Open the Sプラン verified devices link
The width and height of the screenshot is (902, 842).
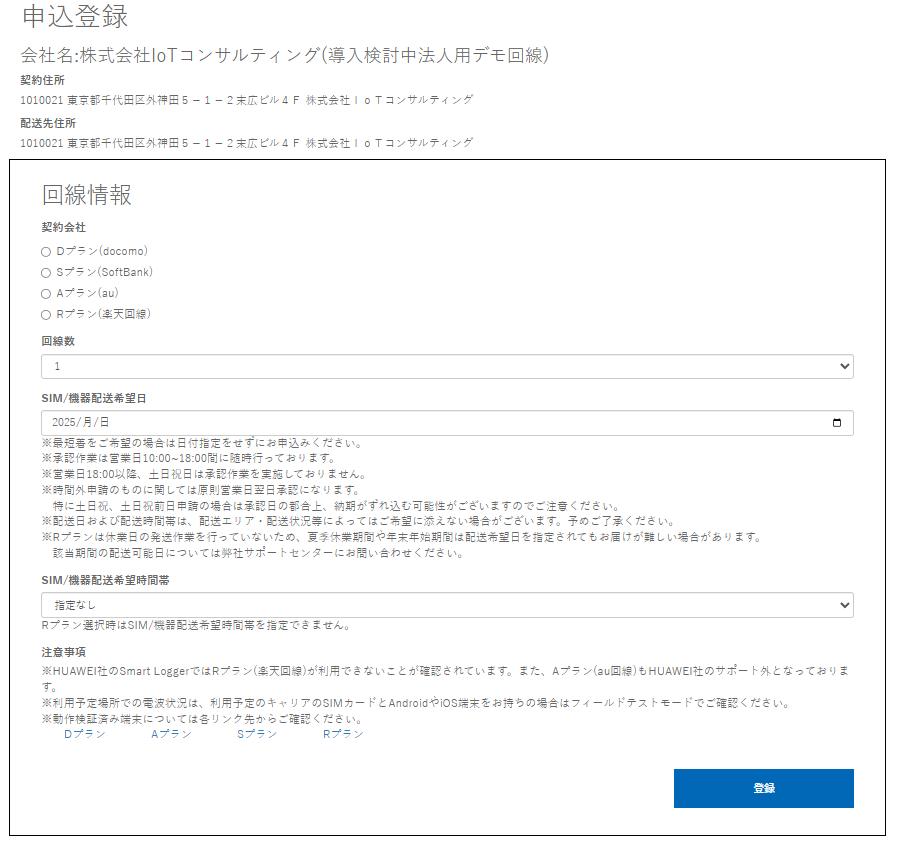(x=257, y=734)
